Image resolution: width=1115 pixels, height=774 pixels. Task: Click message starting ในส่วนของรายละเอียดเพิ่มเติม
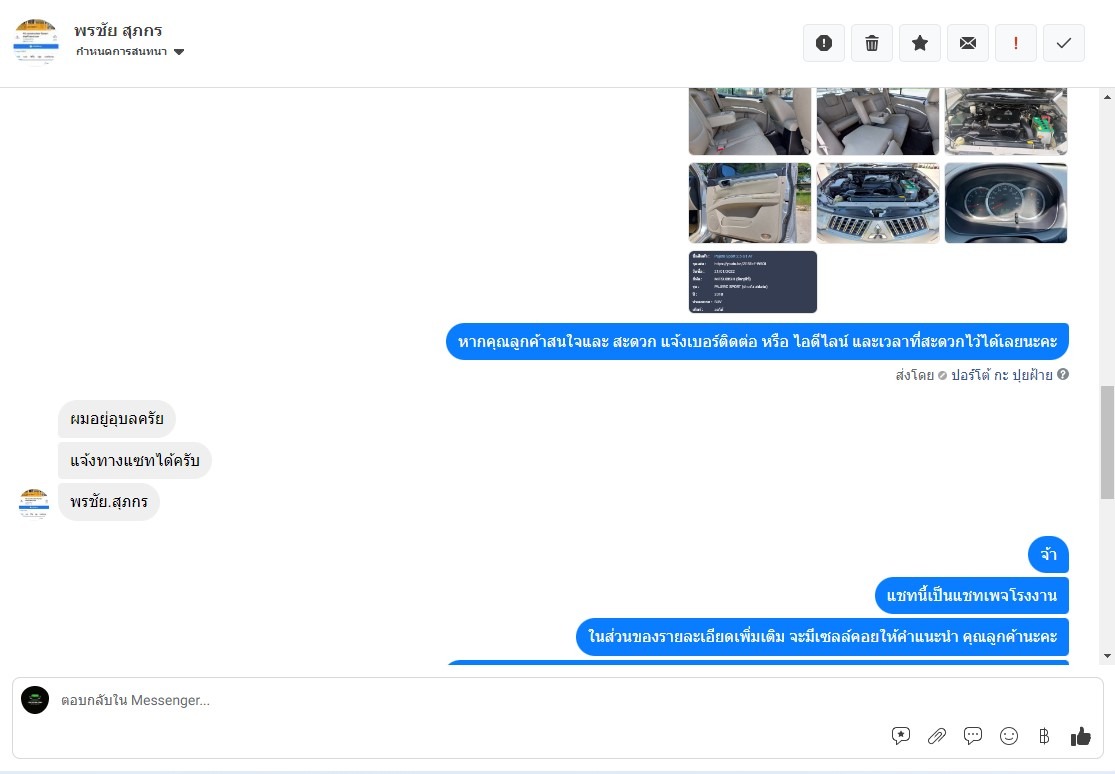coord(822,637)
